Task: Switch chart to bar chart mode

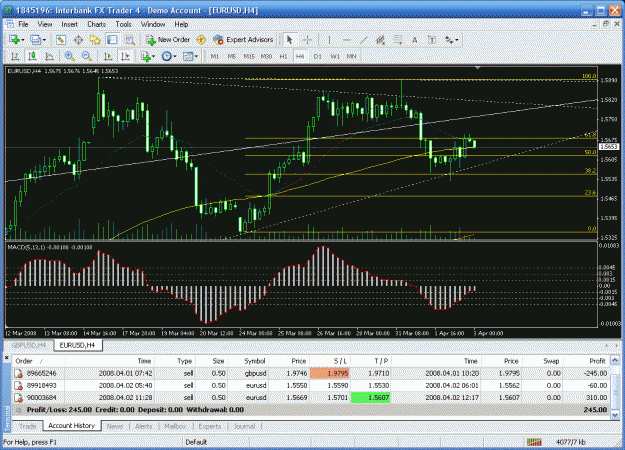Action: tap(15, 57)
